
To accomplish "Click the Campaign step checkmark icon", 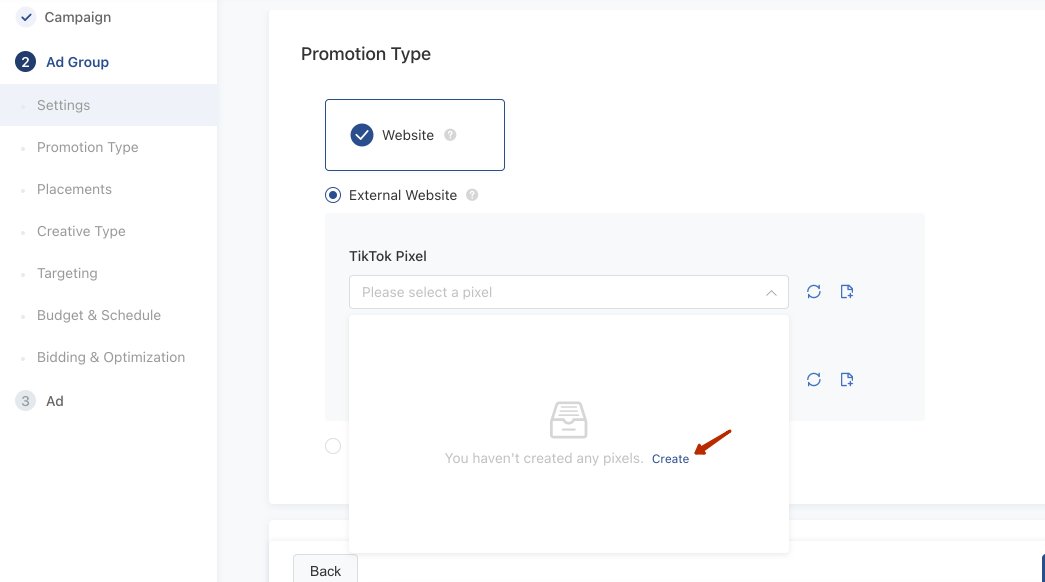I will 26,17.
